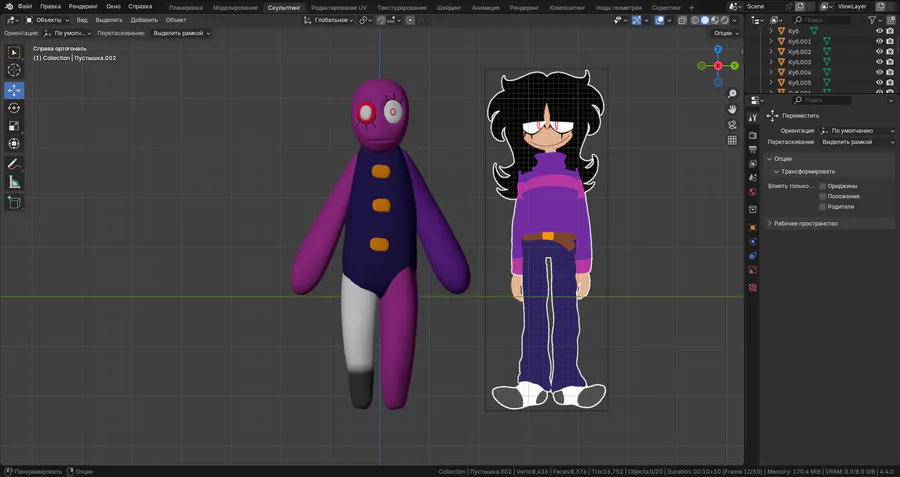Image resolution: width=900 pixels, height=477 pixels.
Task: Select the Move tool in left toolbar
Action: tap(14, 90)
